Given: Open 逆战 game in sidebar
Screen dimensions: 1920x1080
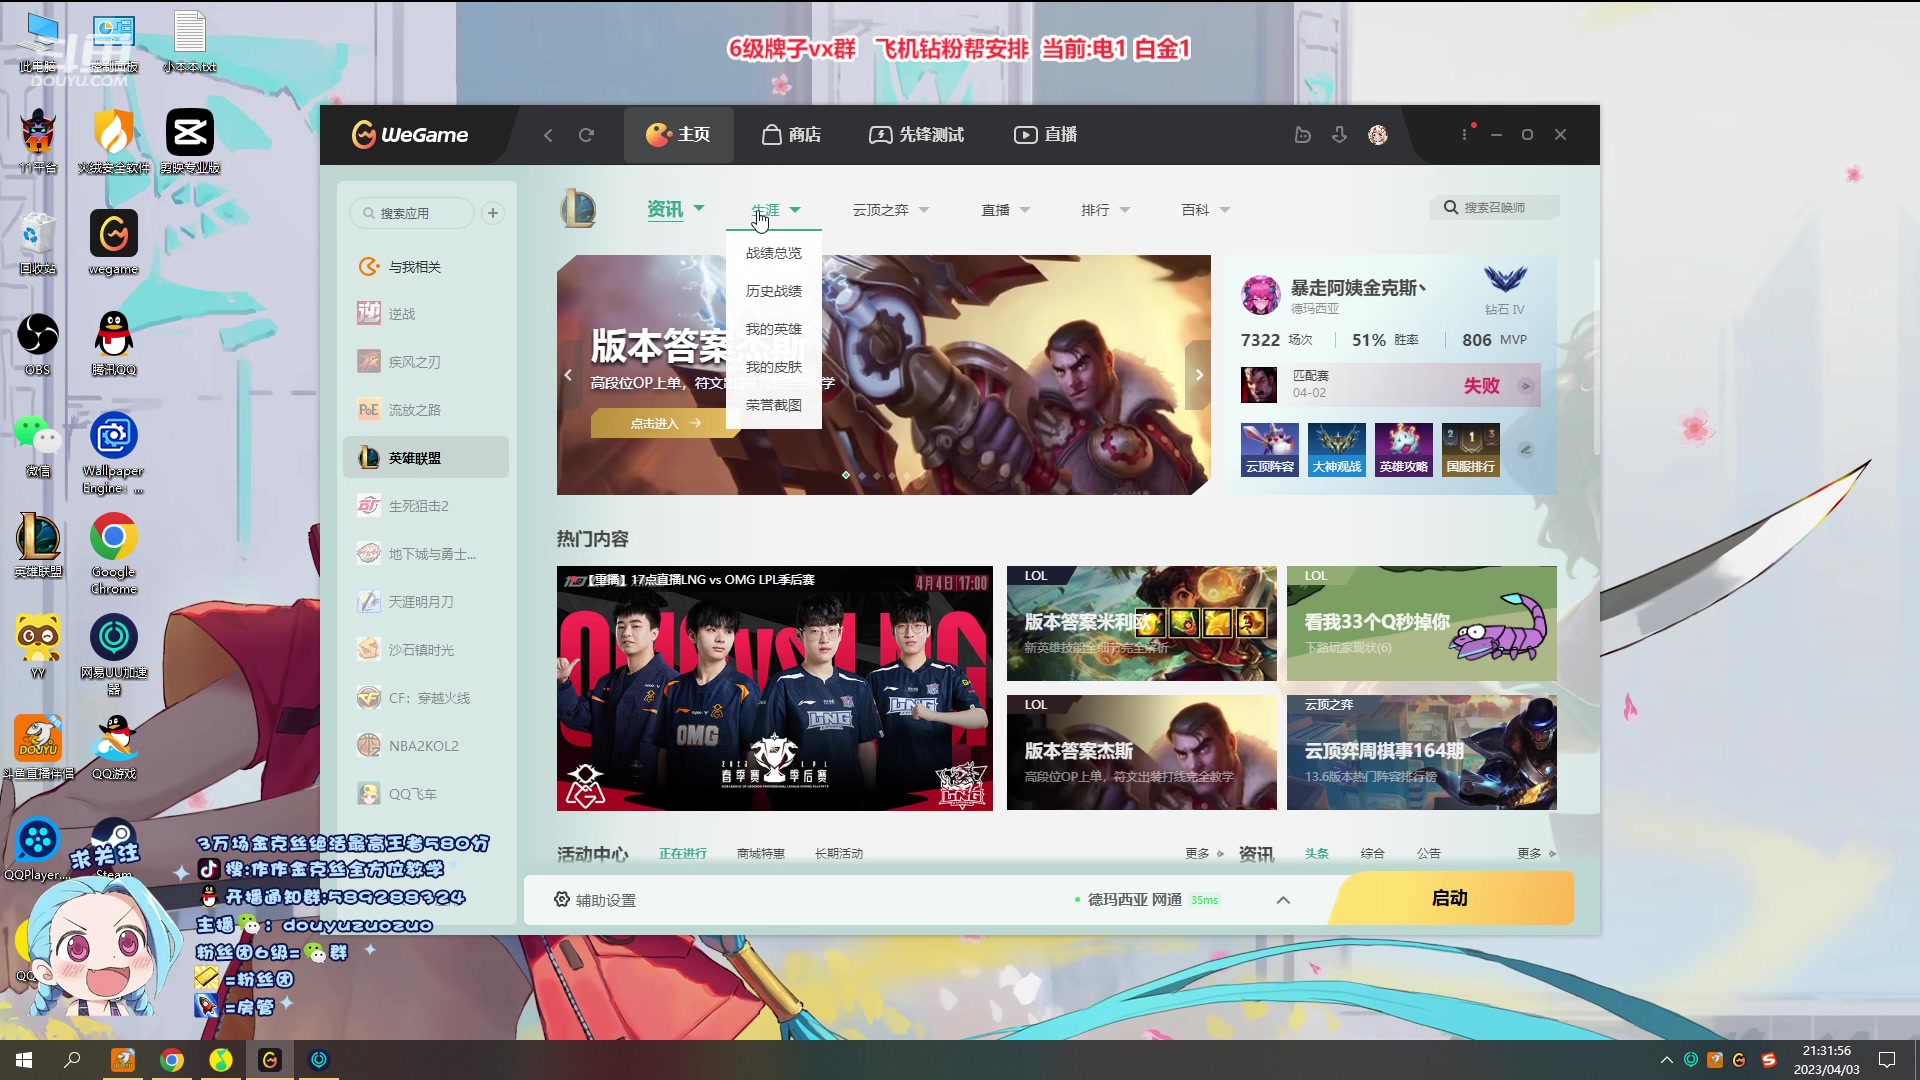Looking at the screenshot, I should click(x=426, y=314).
